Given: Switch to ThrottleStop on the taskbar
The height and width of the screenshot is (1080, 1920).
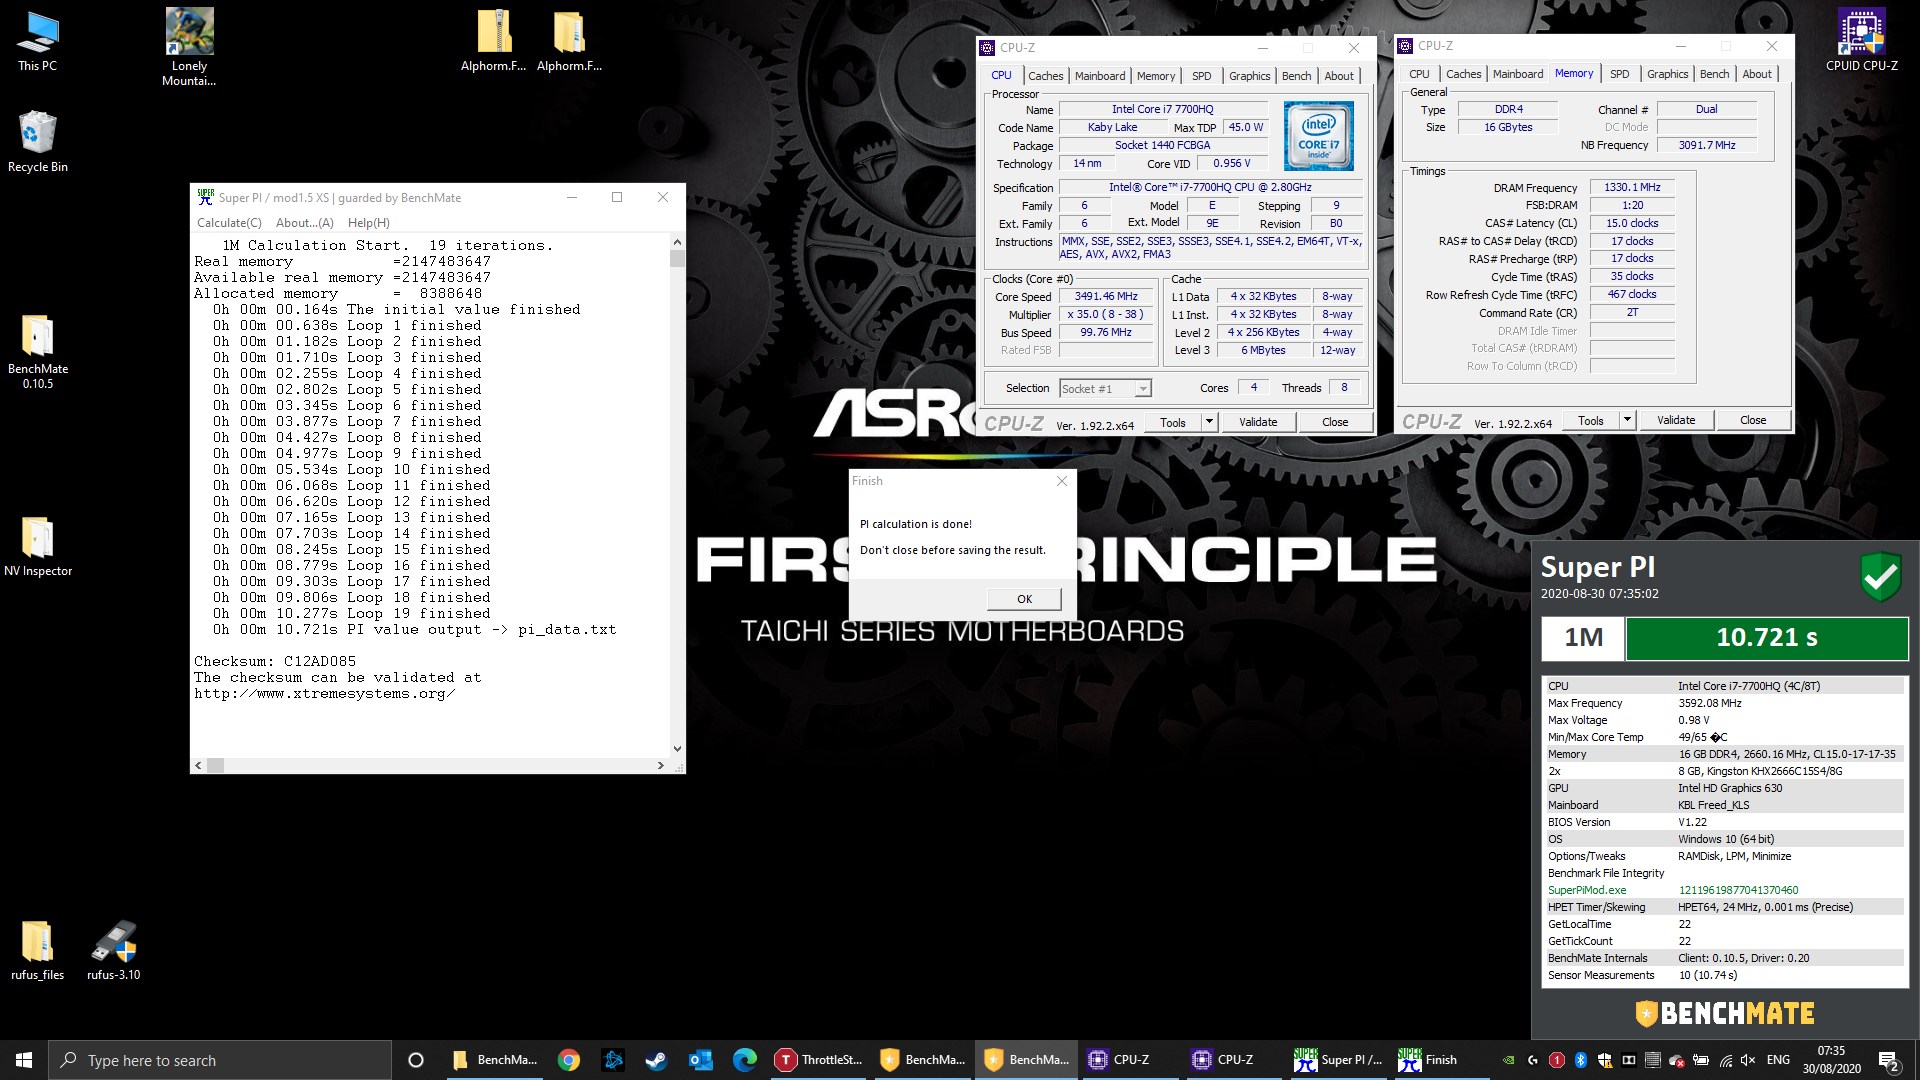Looking at the screenshot, I should (819, 1060).
